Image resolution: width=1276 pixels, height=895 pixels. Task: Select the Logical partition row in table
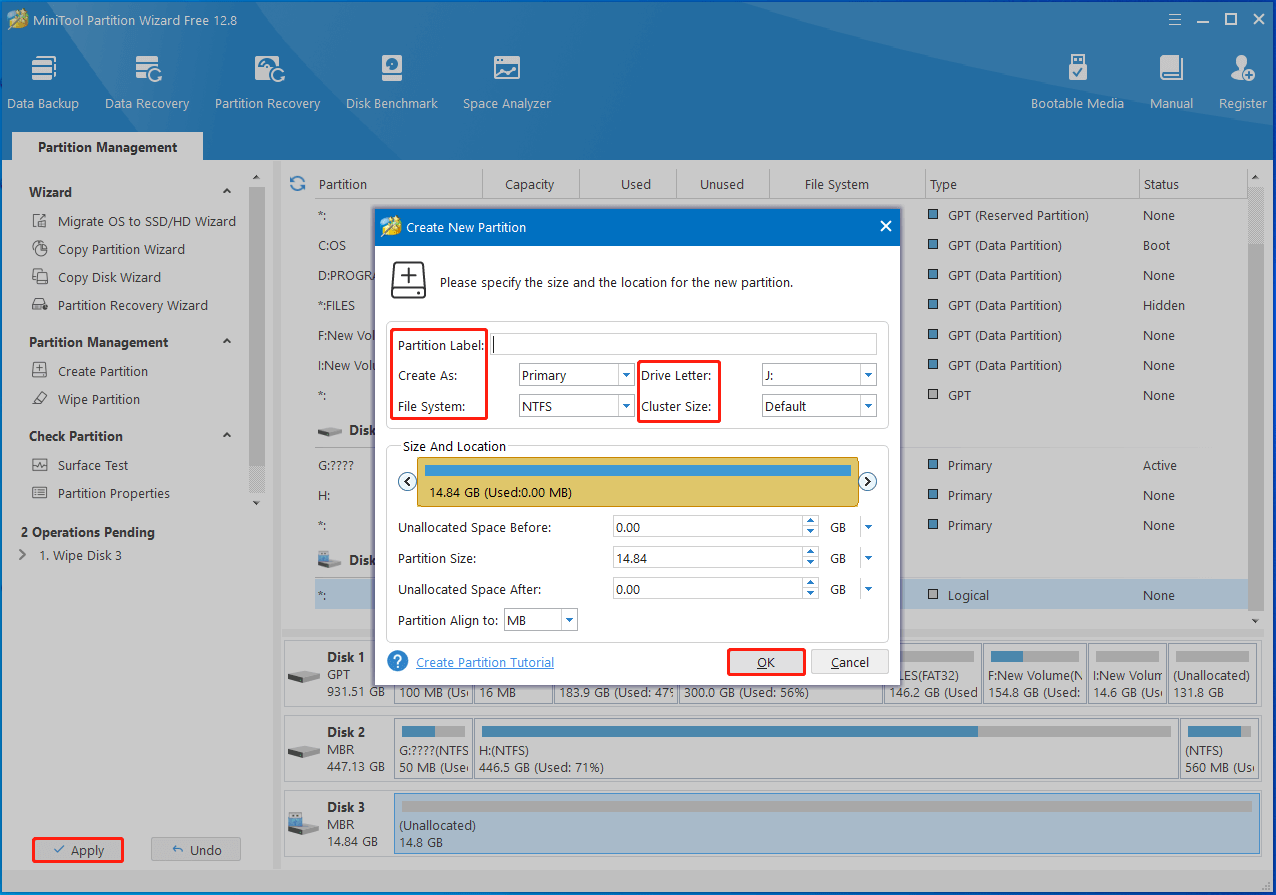[781, 595]
